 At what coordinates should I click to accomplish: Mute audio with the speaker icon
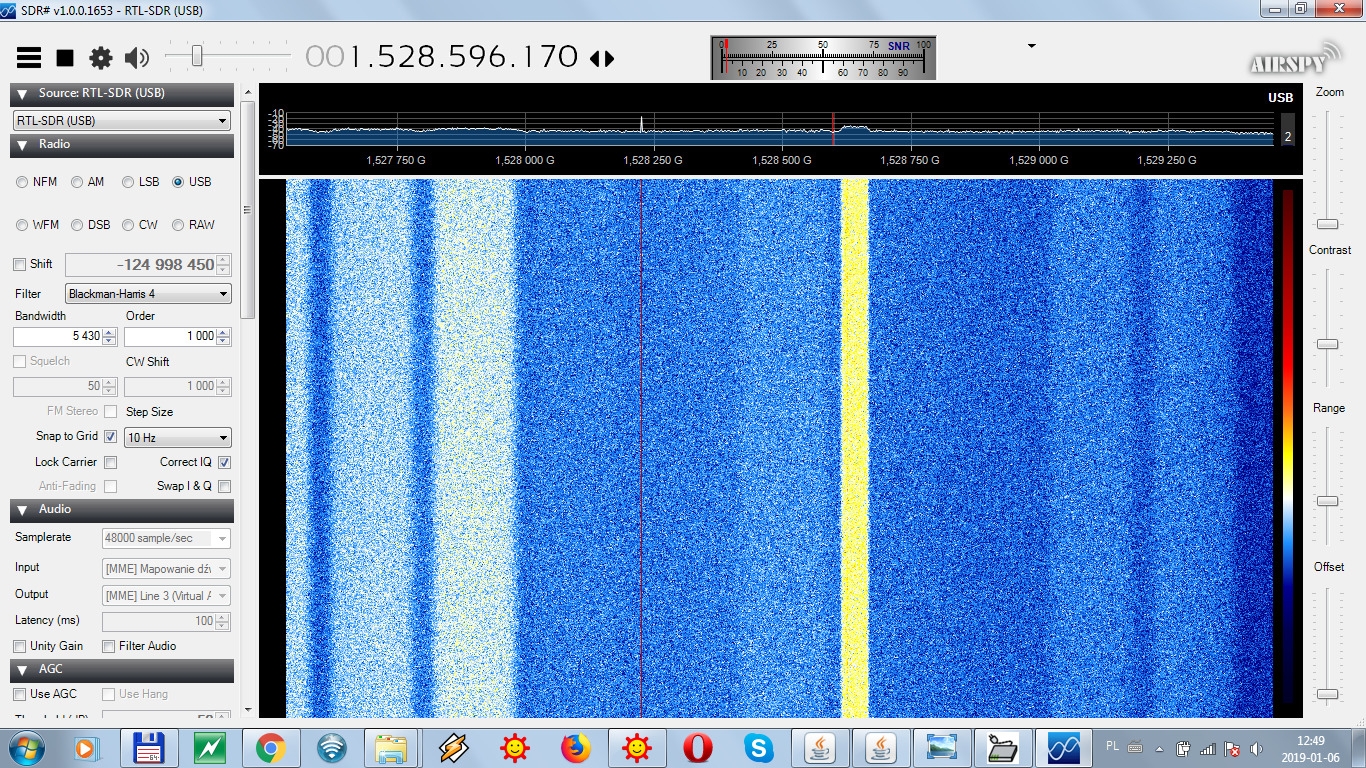point(137,58)
